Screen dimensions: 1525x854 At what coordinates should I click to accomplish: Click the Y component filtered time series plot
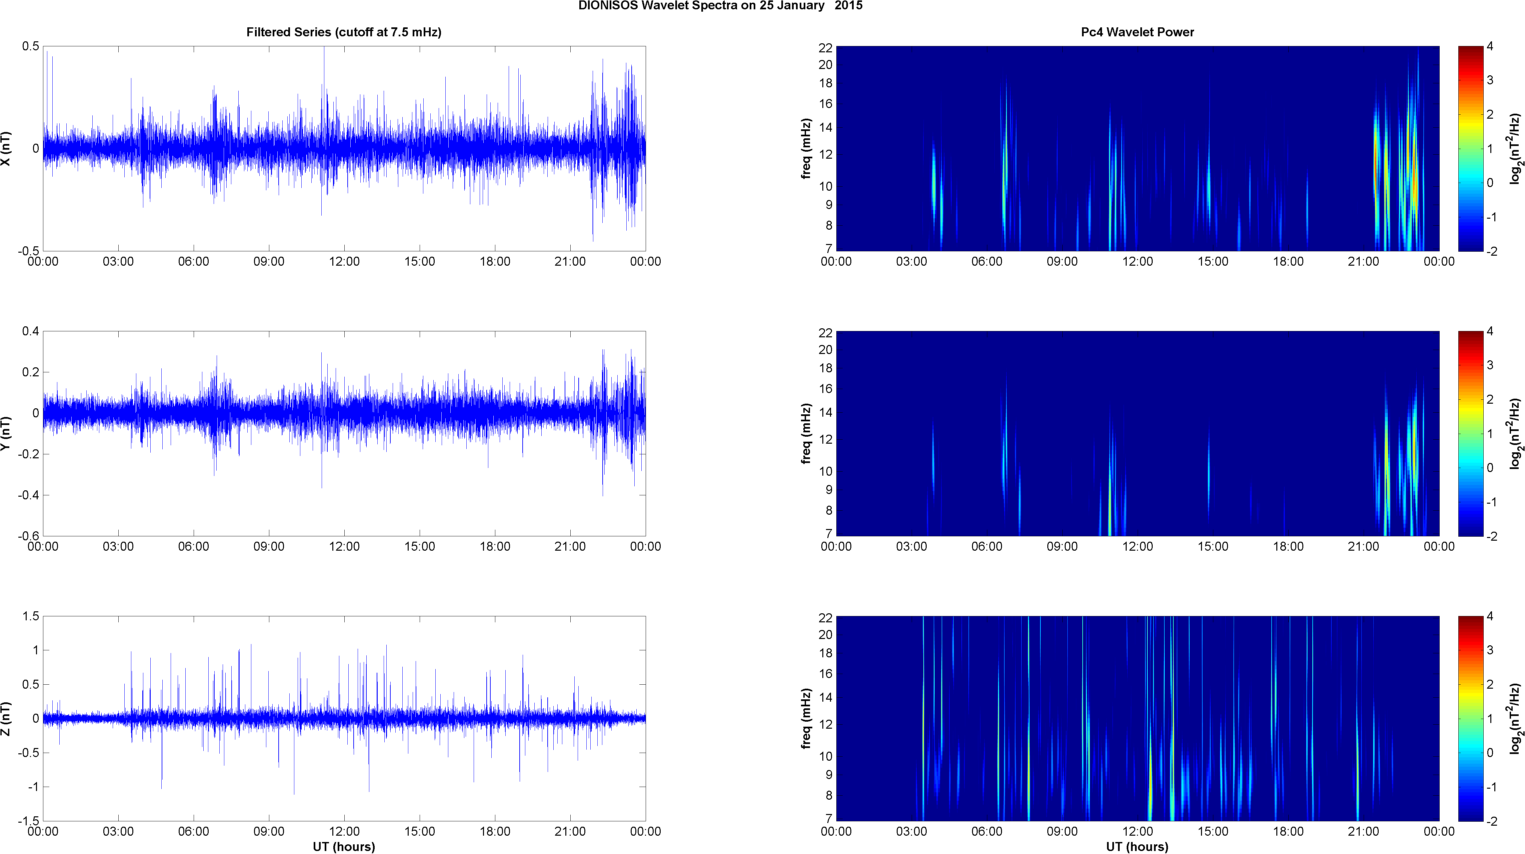pyautogui.click(x=344, y=433)
